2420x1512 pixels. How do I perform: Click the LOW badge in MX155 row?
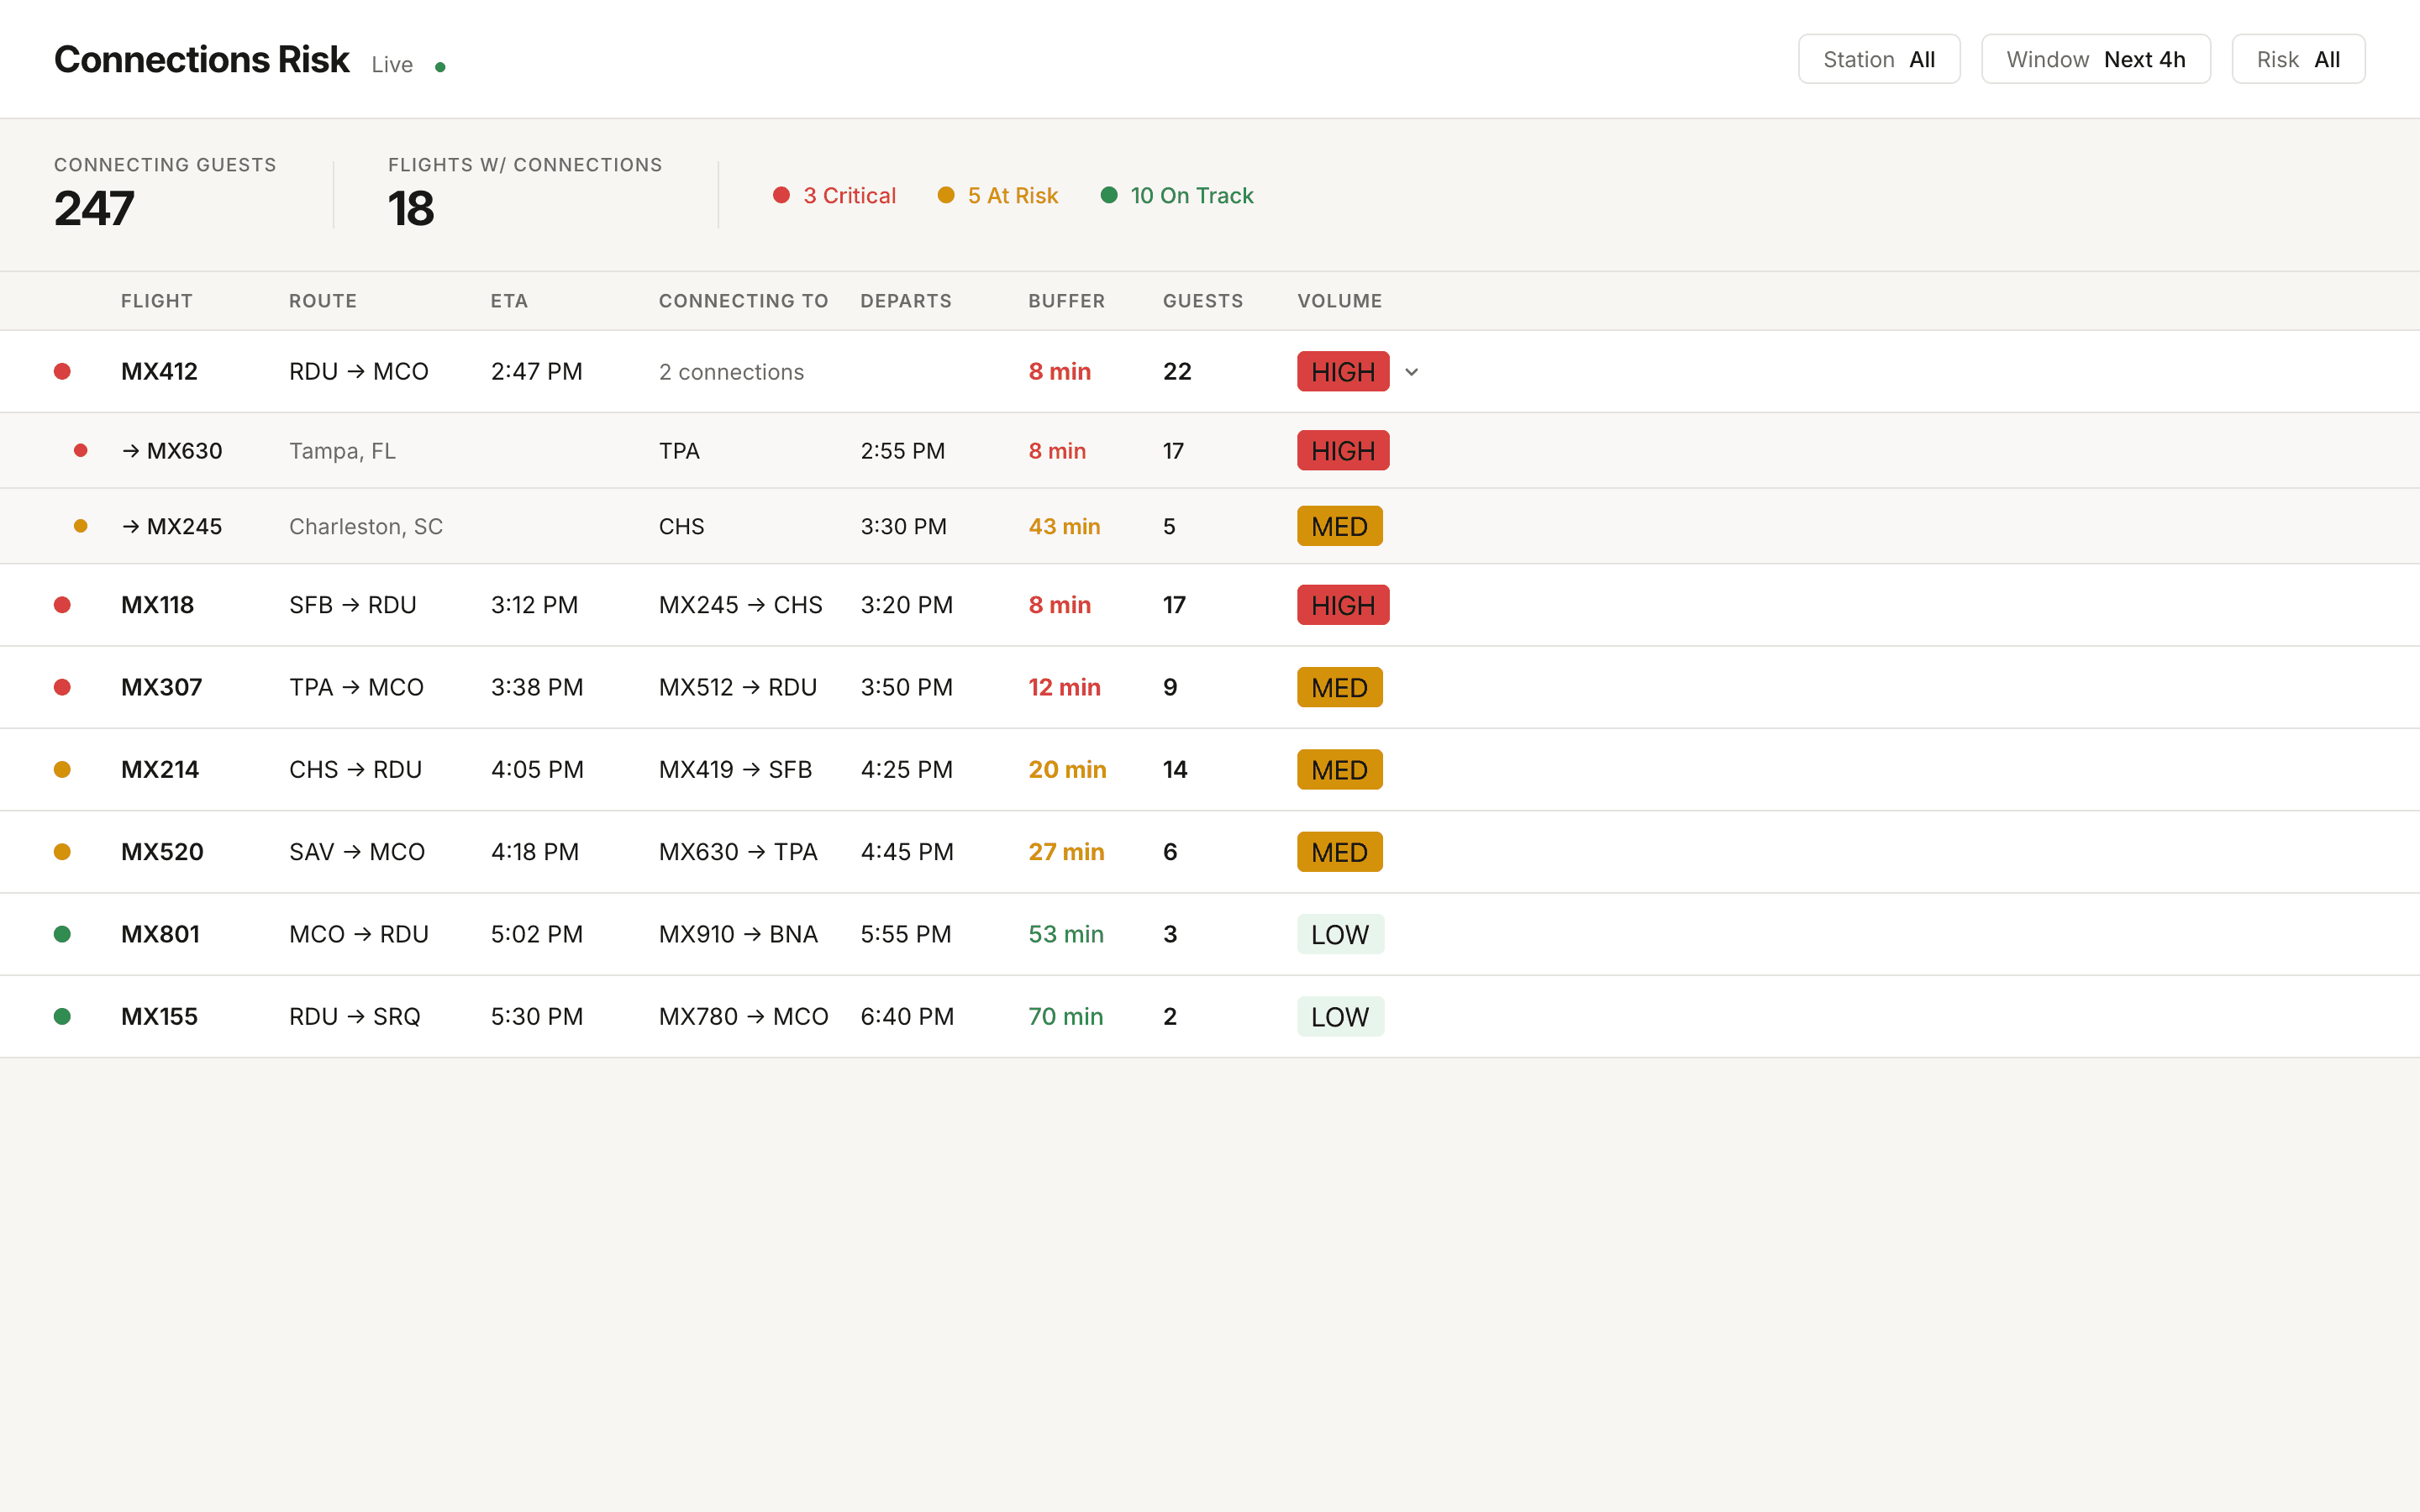coord(1340,1016)
